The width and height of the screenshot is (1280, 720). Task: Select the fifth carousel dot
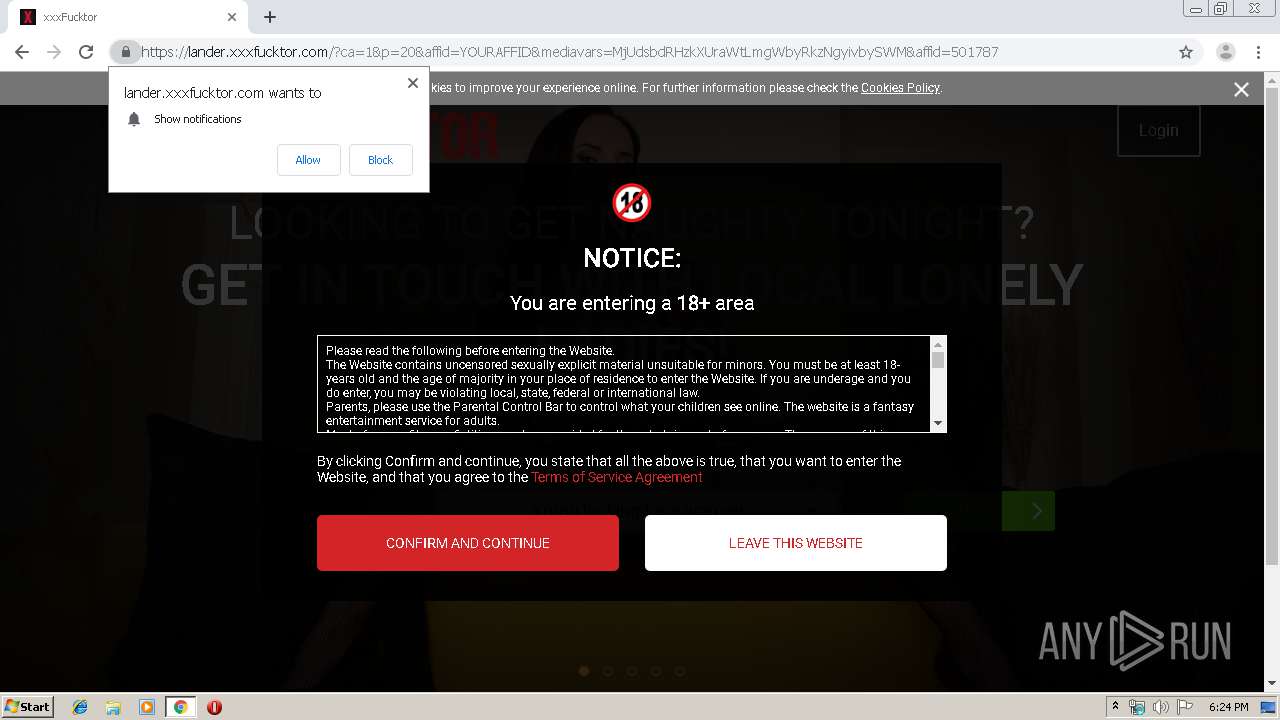tap(680, 671)
